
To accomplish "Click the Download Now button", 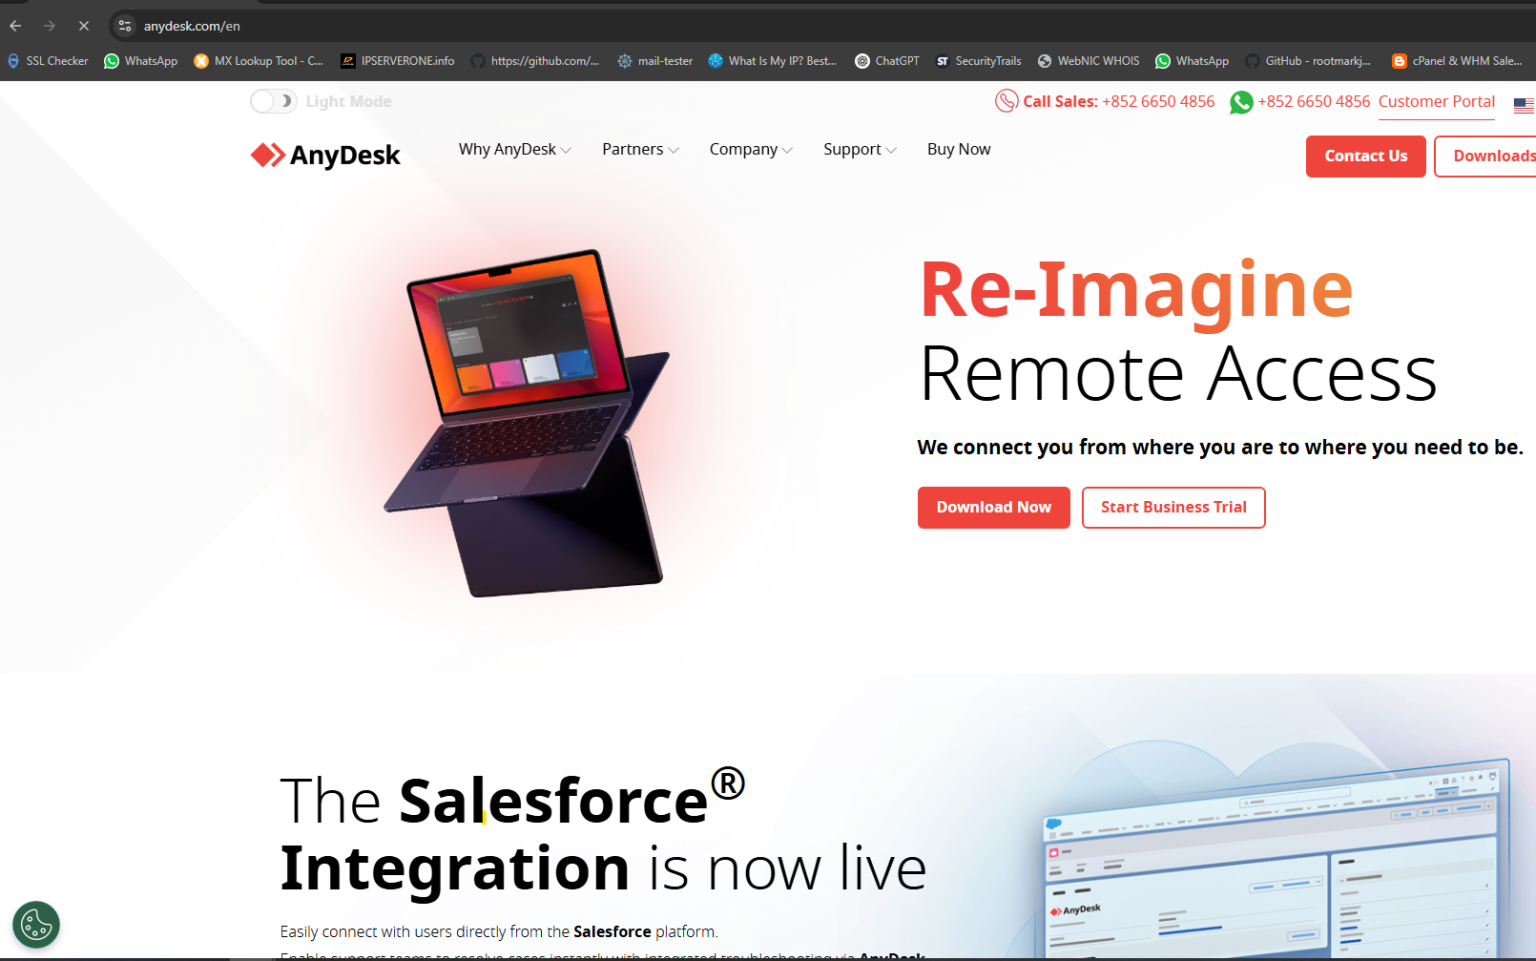I will point(993,507).
